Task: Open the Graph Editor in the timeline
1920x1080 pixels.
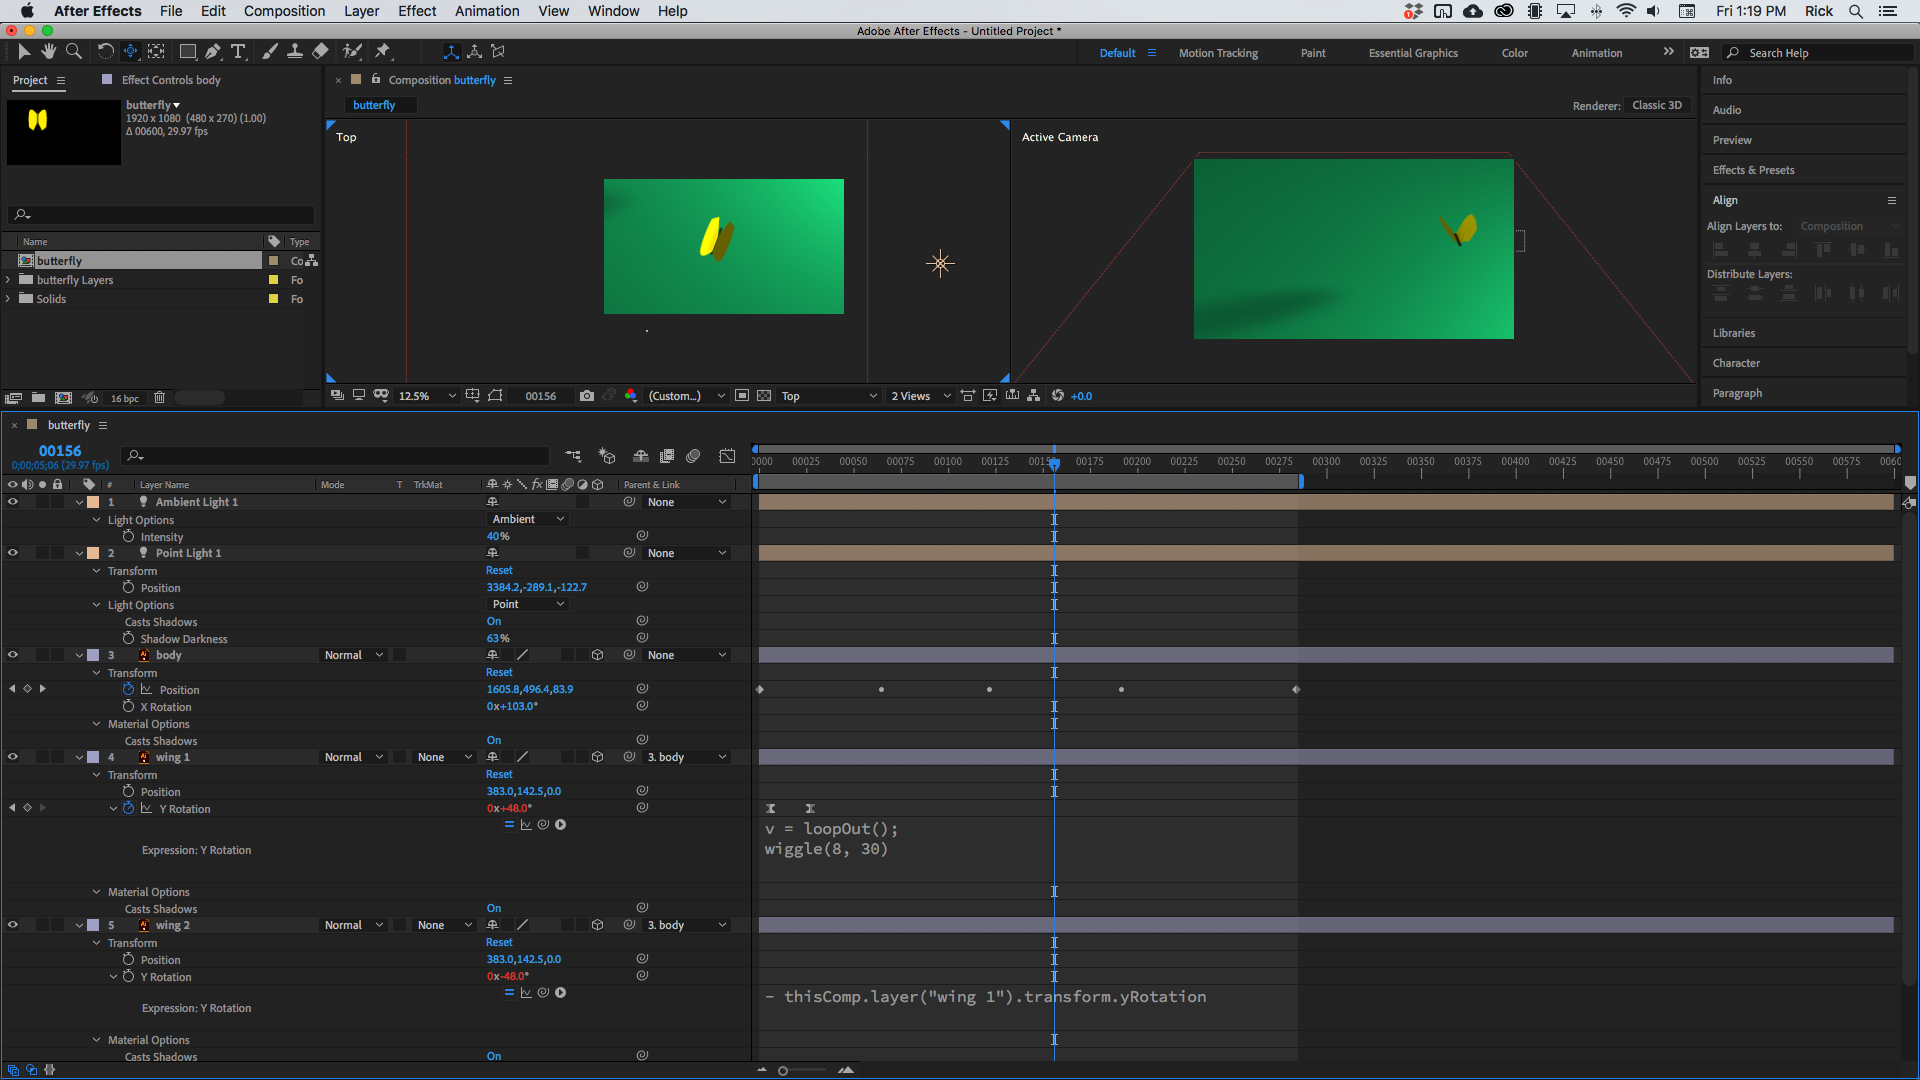Action: tap(727, 456)
